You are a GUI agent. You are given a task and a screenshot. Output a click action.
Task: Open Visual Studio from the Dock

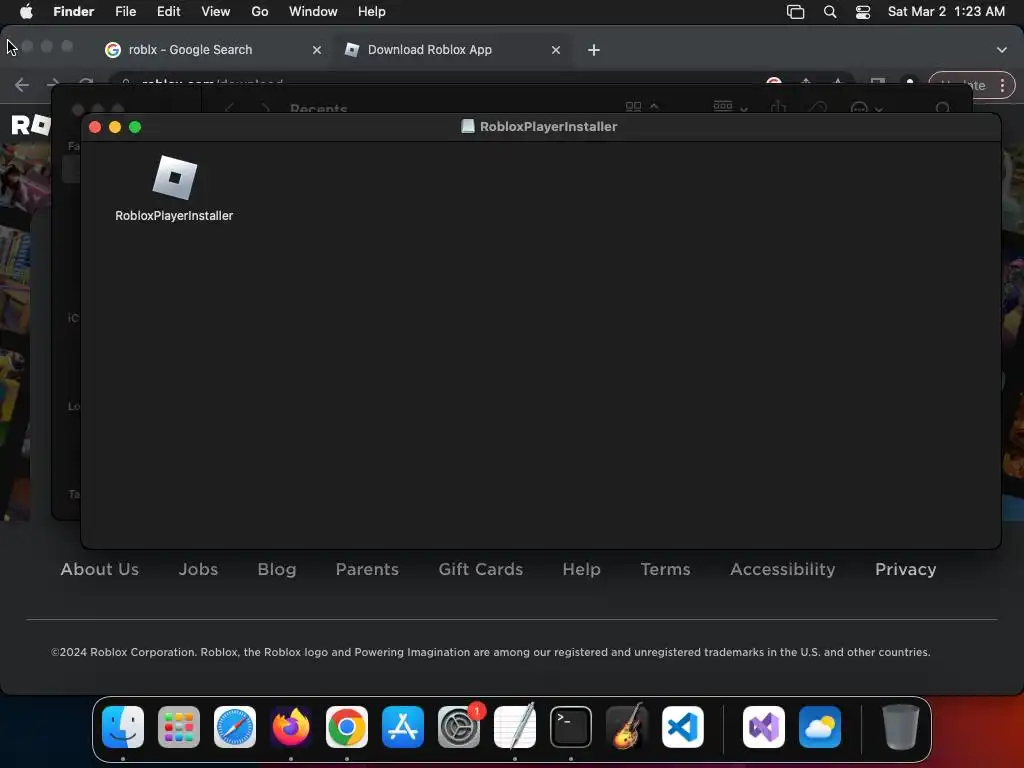764,727
